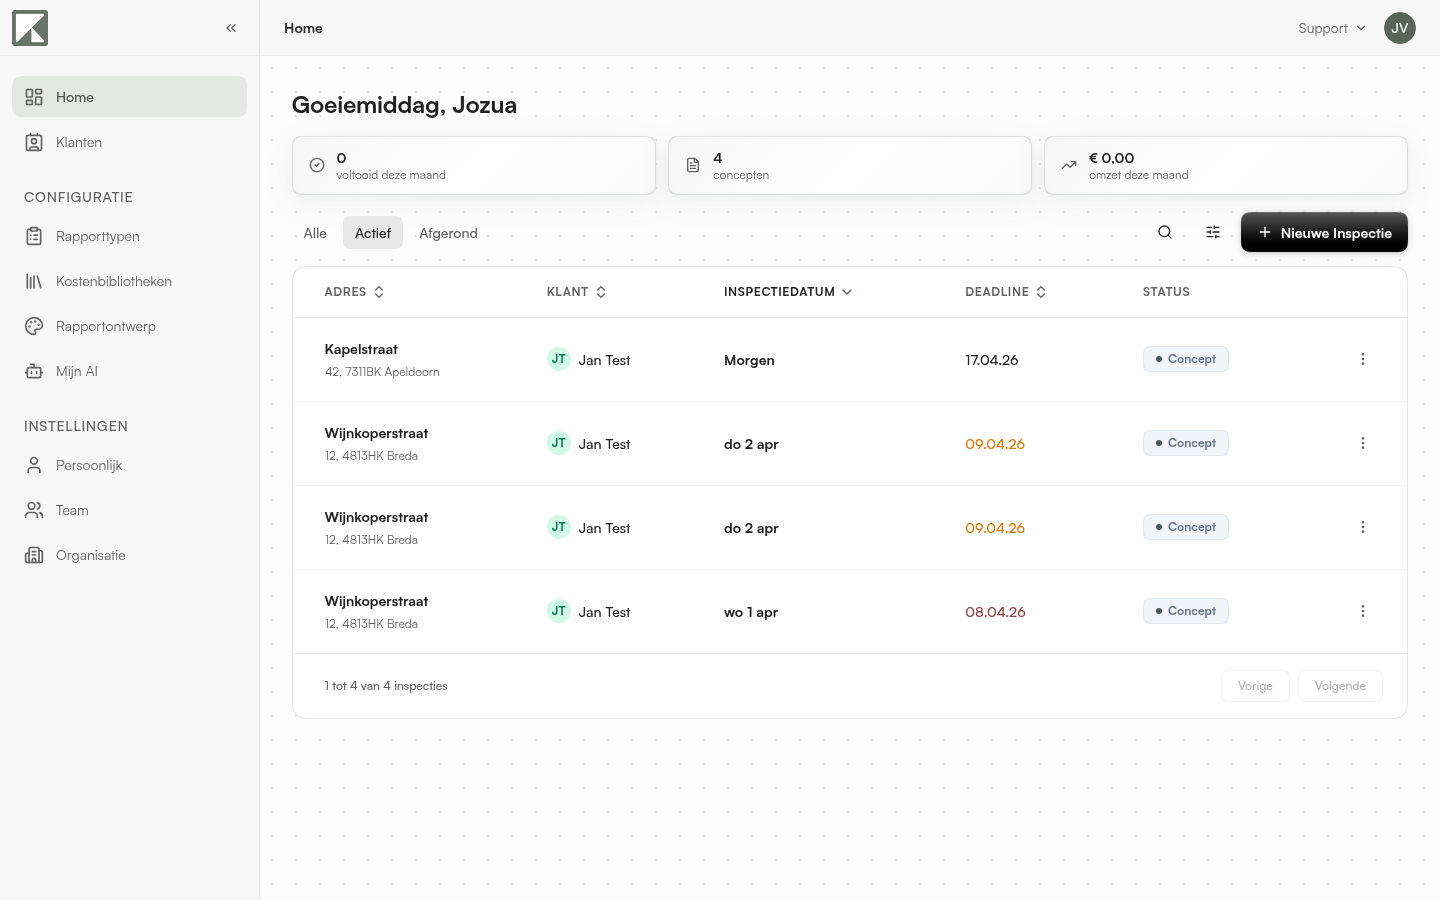Click '42, 7311BK Apeldoorn' address line

(x=382, y=372)
